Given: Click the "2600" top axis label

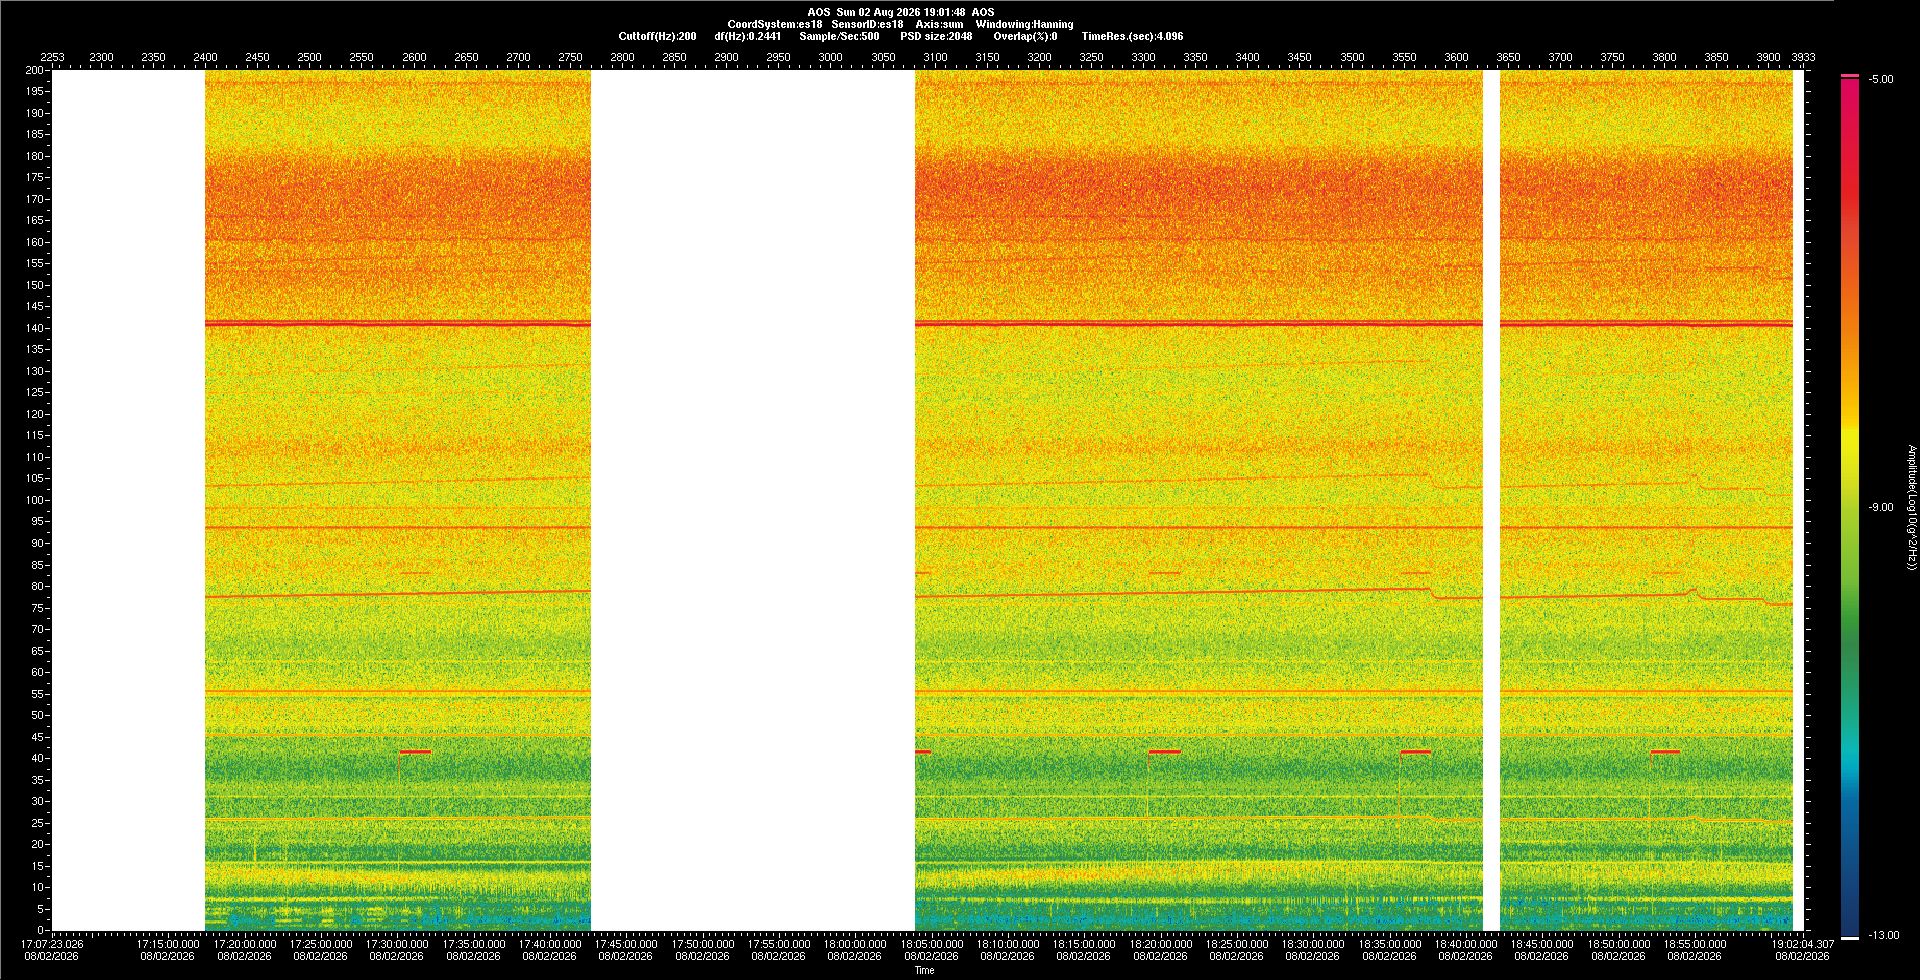Looking at the screenshot, I should 414,57.
